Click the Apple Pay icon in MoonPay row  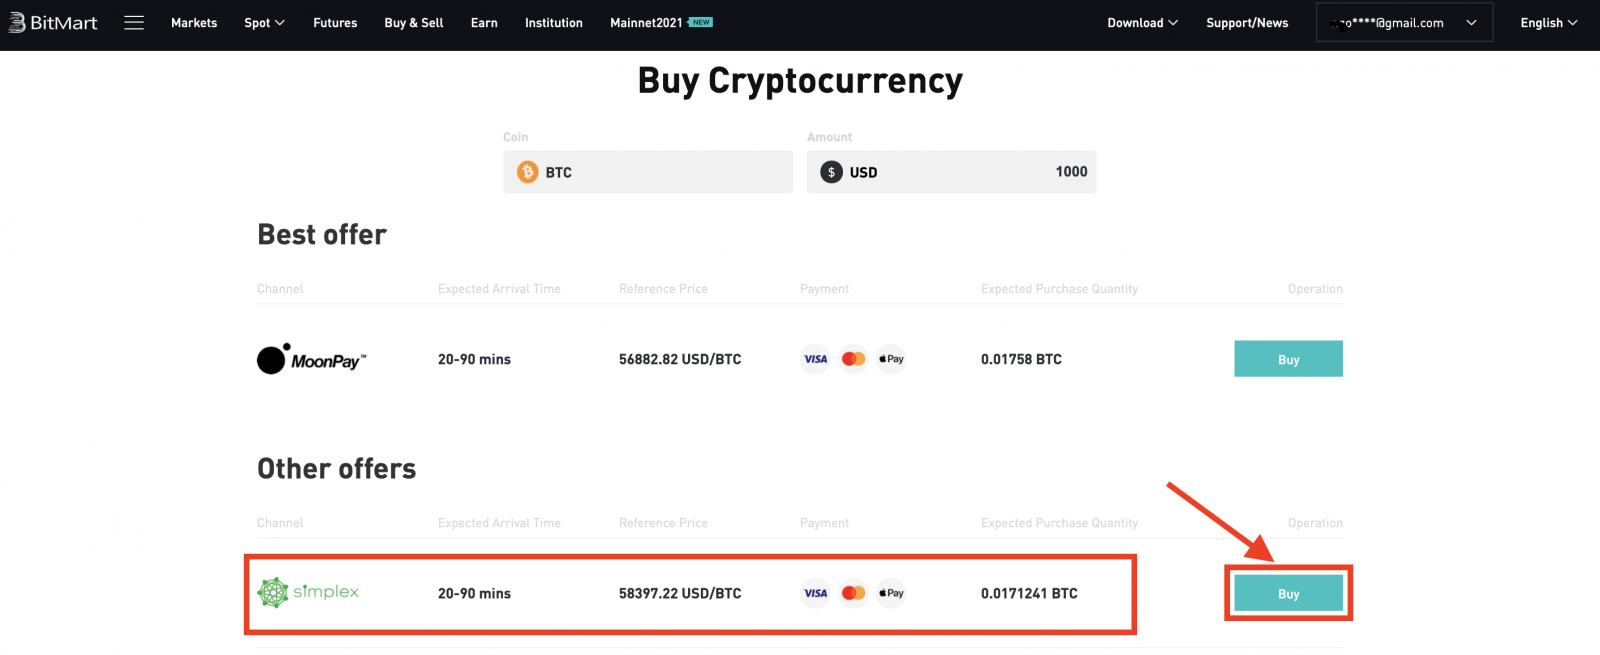pos(889,359)
